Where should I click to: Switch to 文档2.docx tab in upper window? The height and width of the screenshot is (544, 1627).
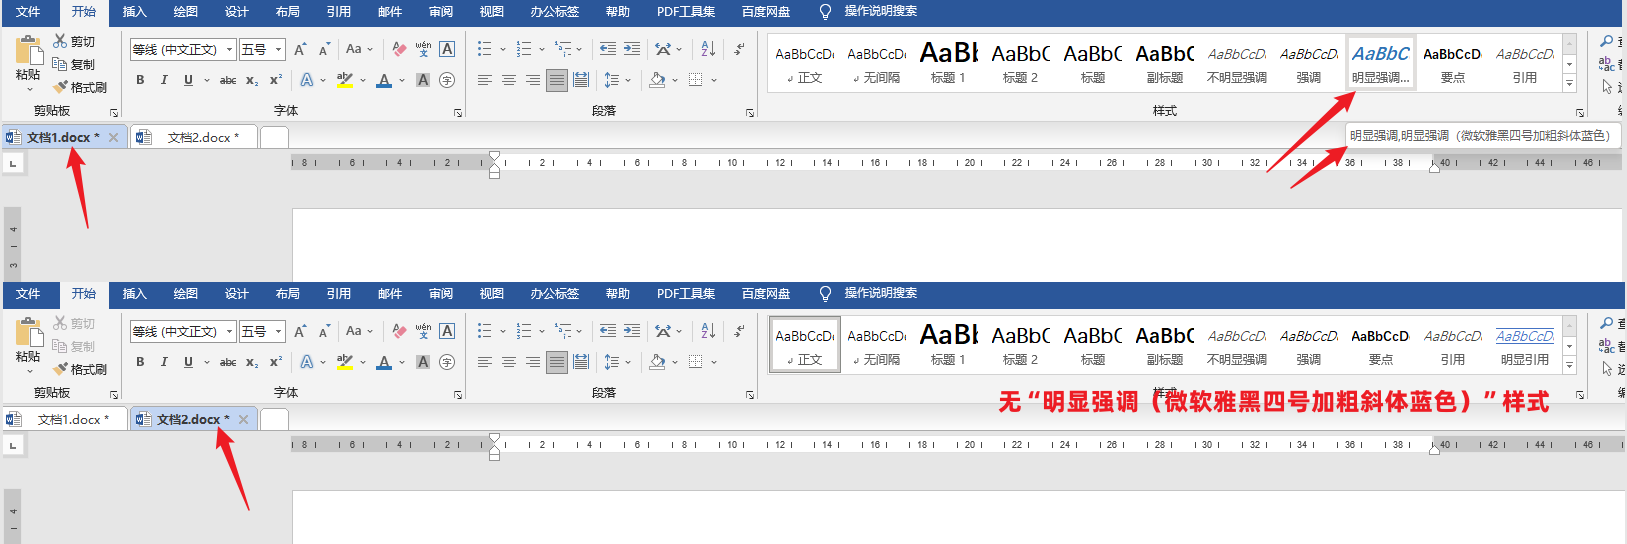[194, 137]
